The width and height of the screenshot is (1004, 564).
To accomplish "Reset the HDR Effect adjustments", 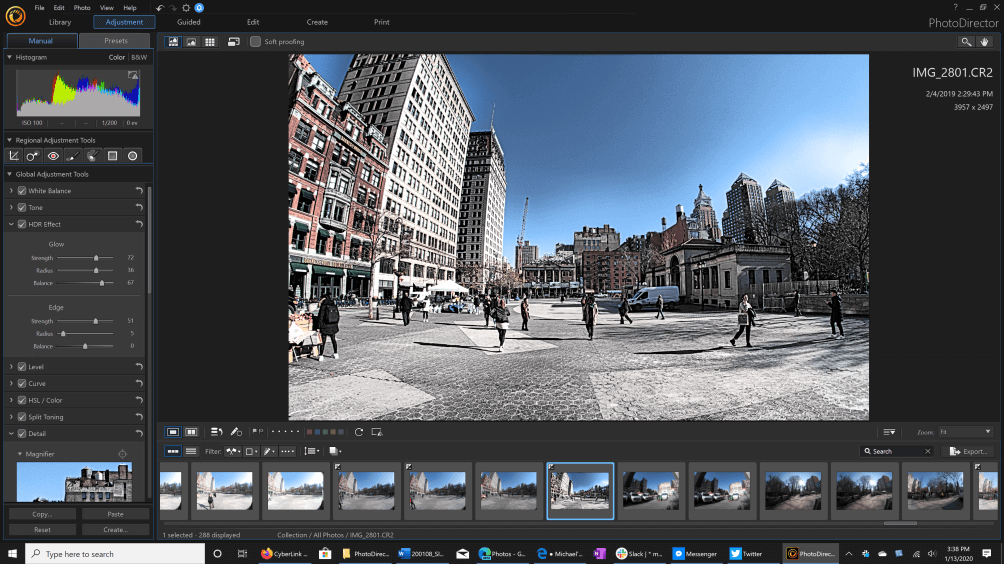I will pos(139,224).
